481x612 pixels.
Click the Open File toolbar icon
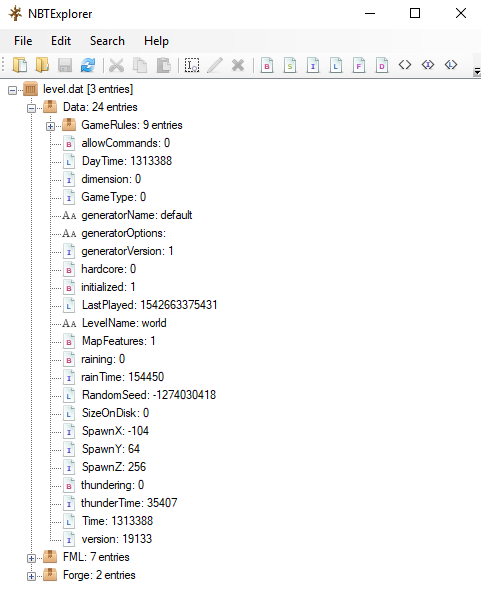[x=20, y=65]
